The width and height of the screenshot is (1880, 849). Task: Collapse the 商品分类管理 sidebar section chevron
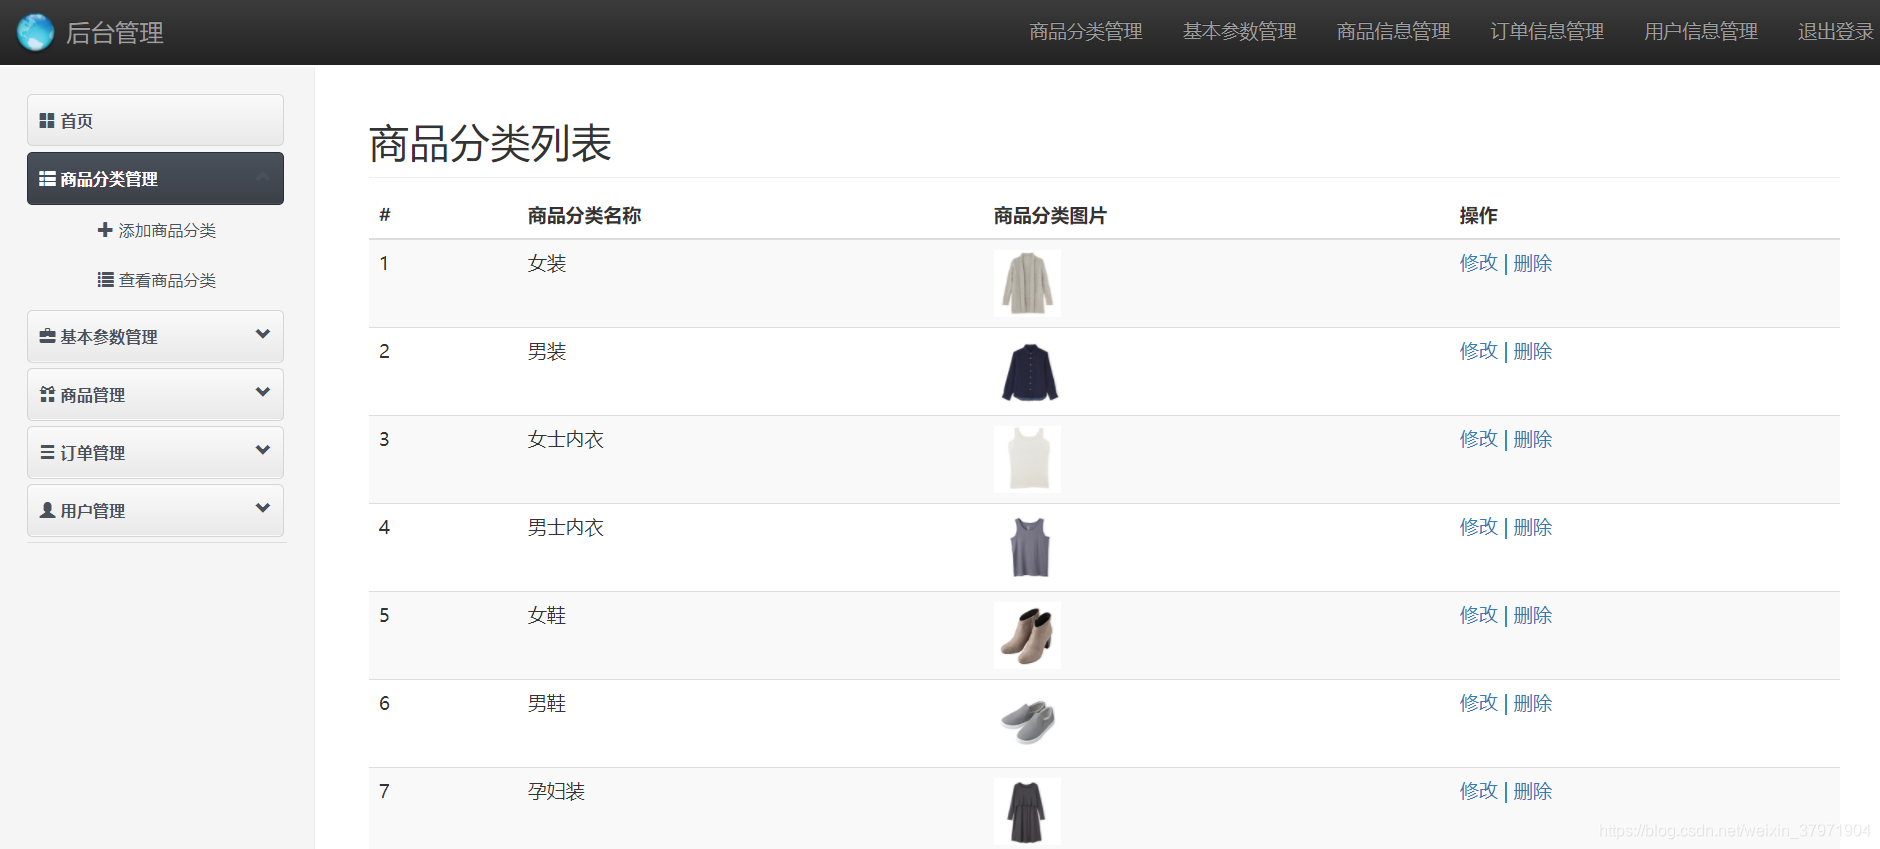click(x=263, y=177)
